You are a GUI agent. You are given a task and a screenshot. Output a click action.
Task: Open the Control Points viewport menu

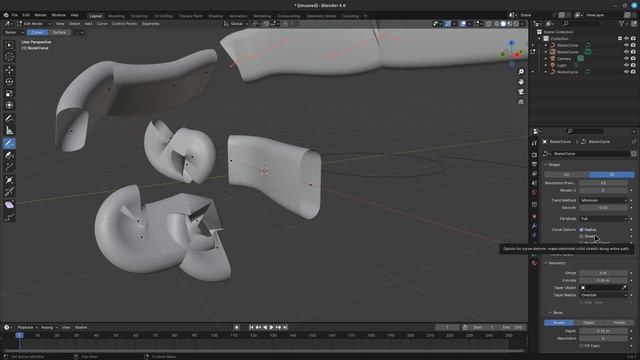(x=124, y=24)
